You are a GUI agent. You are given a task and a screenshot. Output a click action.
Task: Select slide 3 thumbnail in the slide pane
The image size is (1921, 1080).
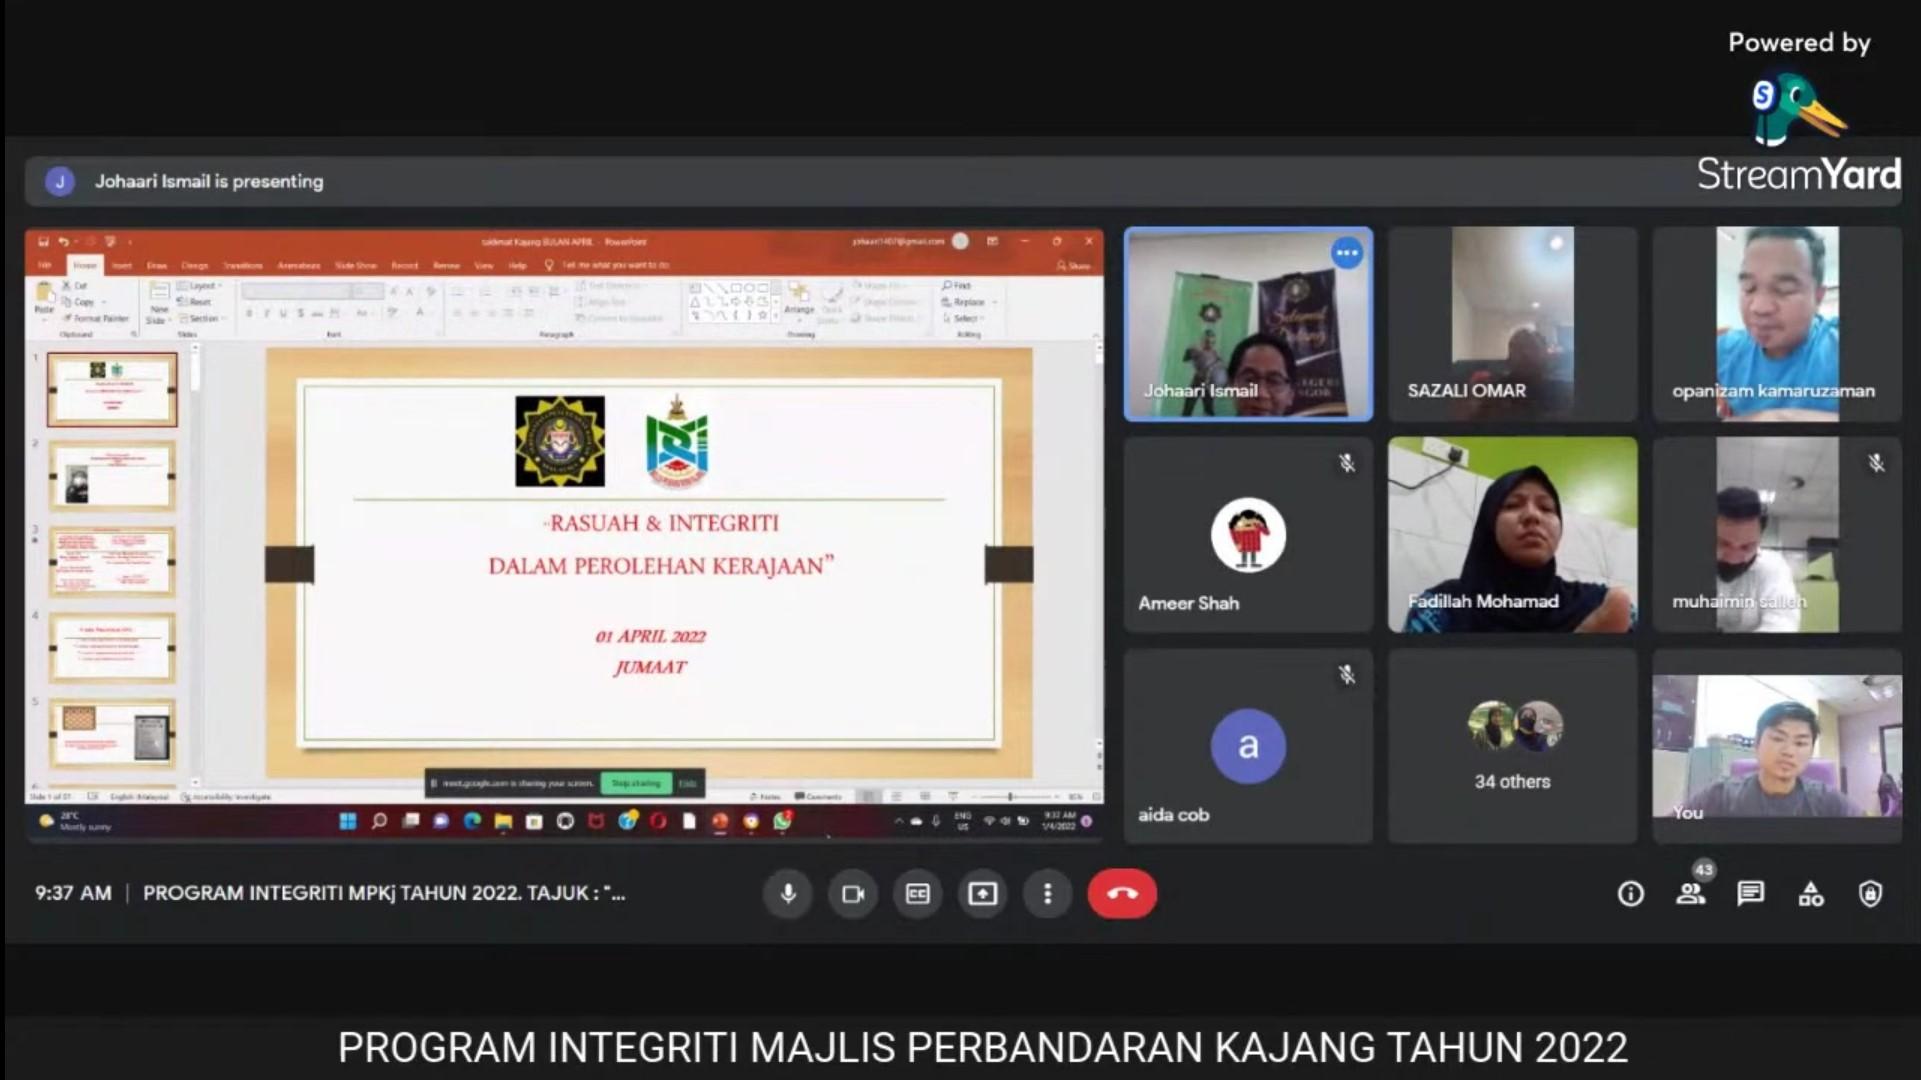[x=112, y=562]
